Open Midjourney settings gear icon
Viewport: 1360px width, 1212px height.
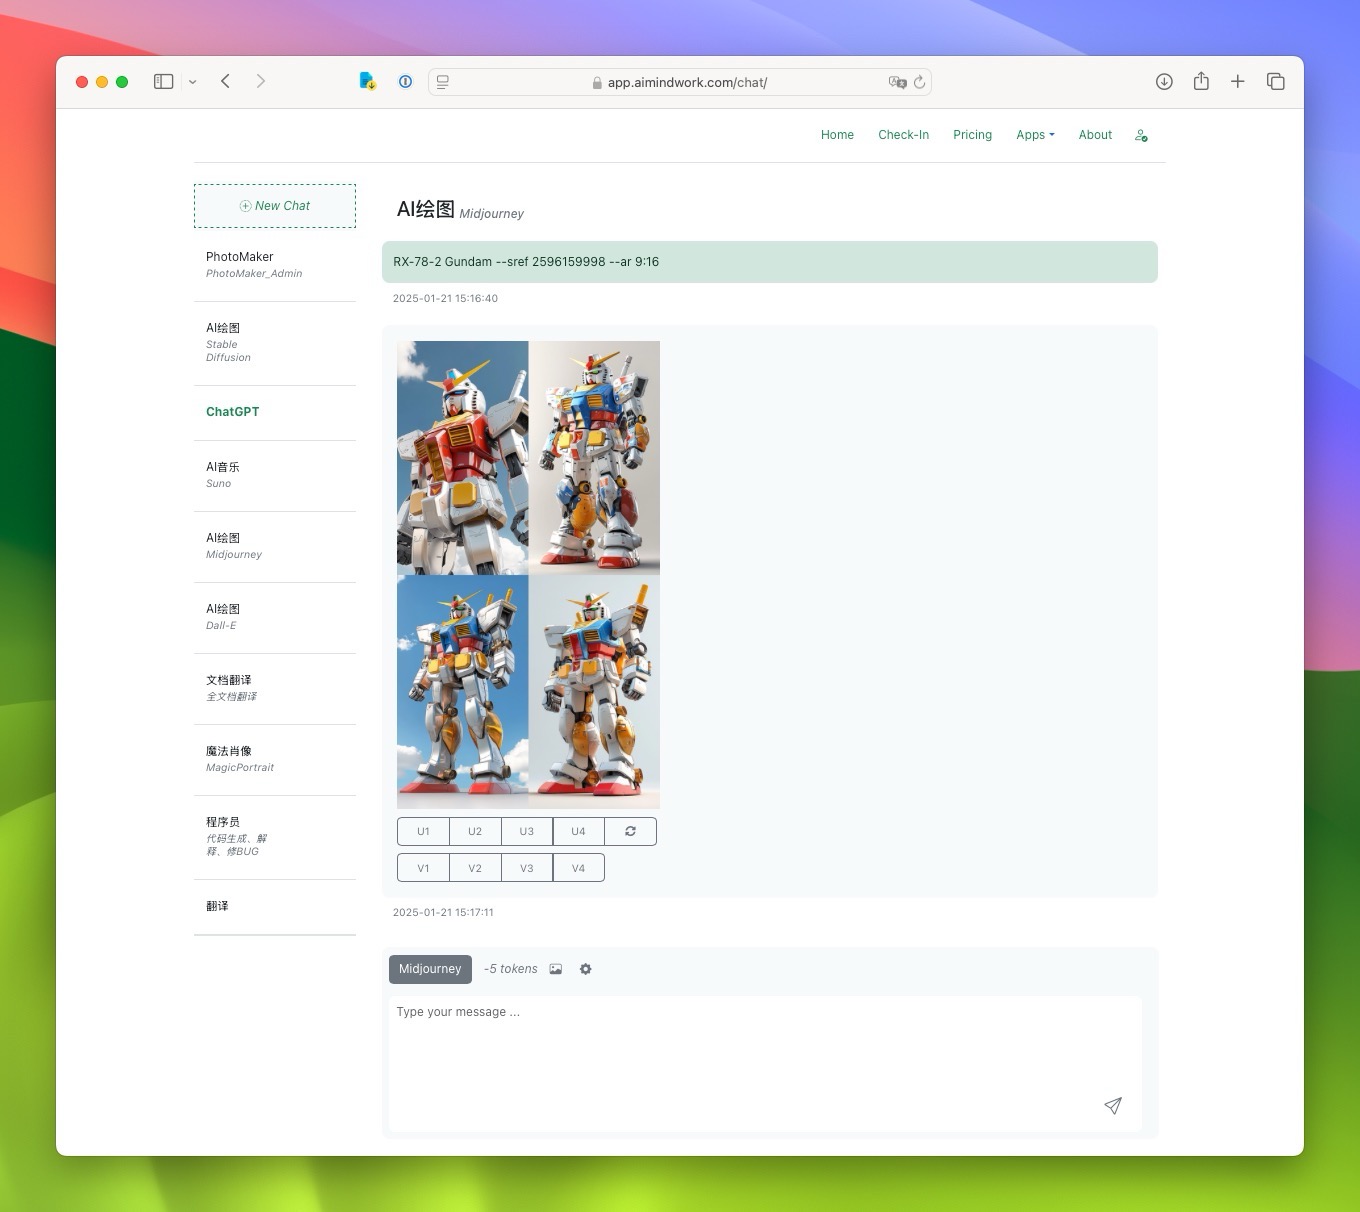tap(586, 969)
